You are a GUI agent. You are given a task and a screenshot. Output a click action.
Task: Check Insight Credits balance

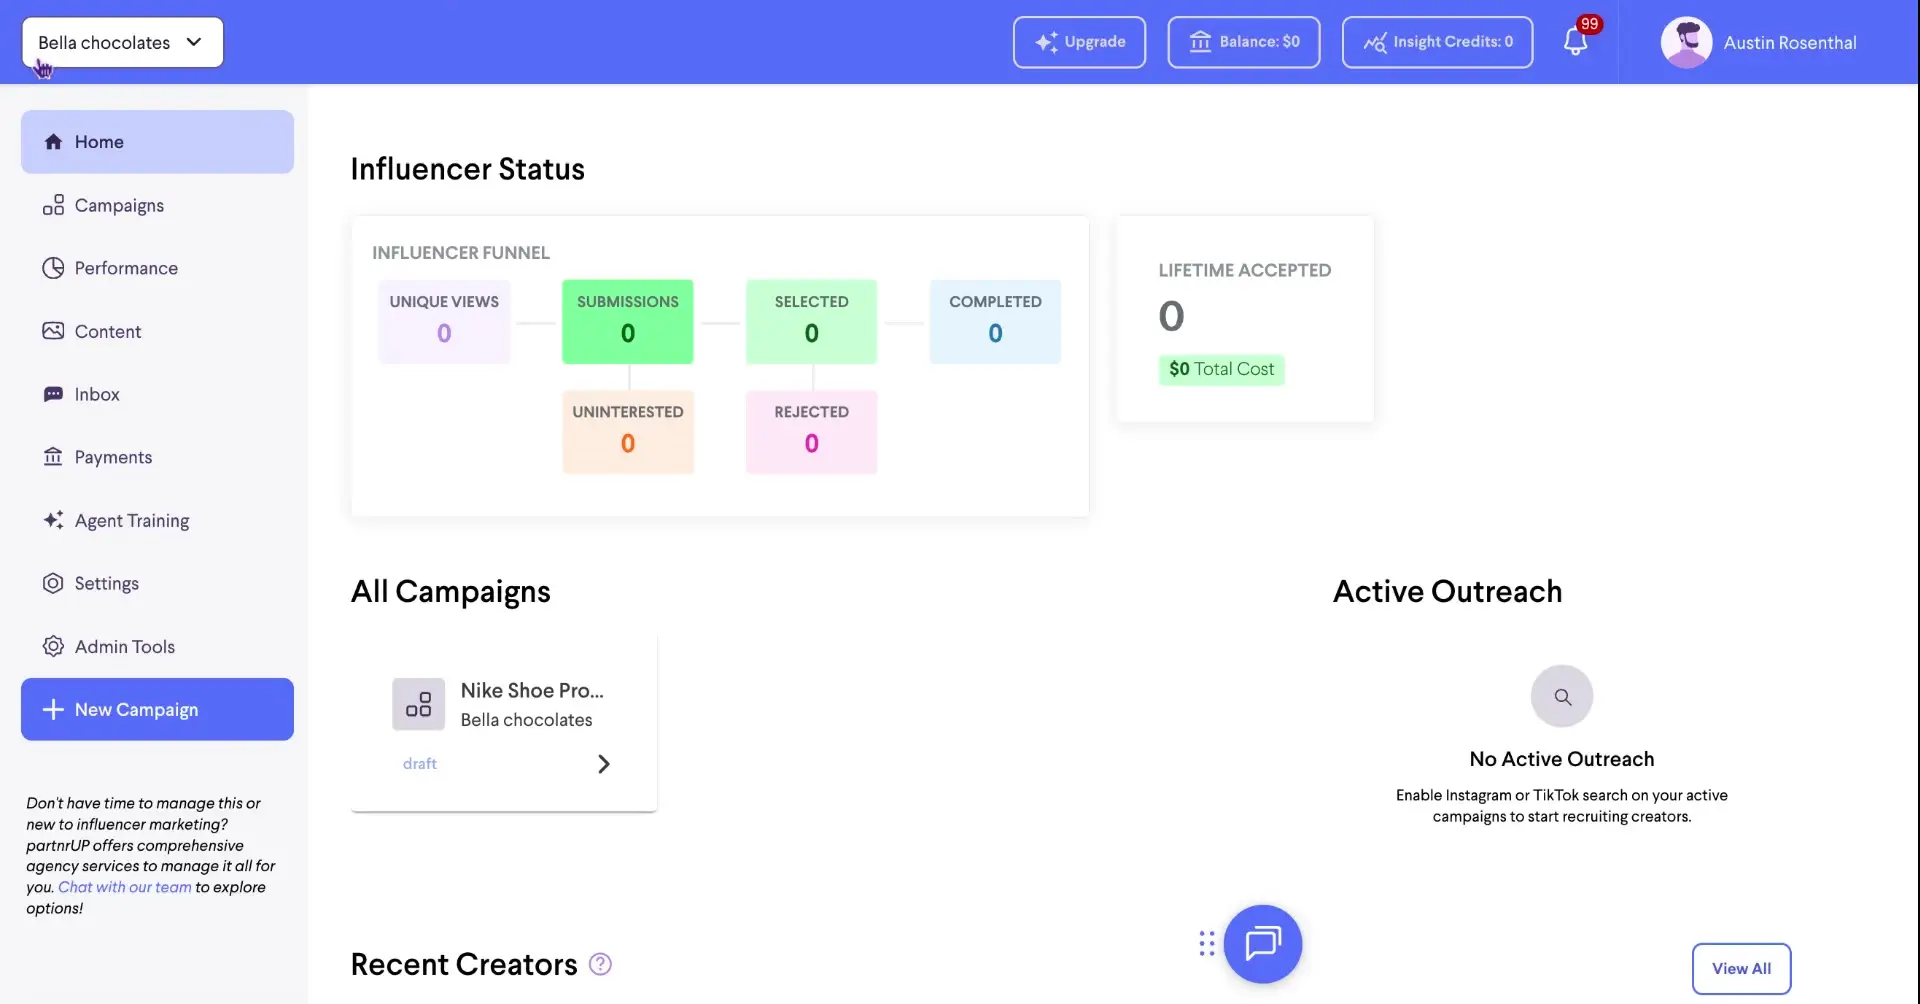[1437, 42]
